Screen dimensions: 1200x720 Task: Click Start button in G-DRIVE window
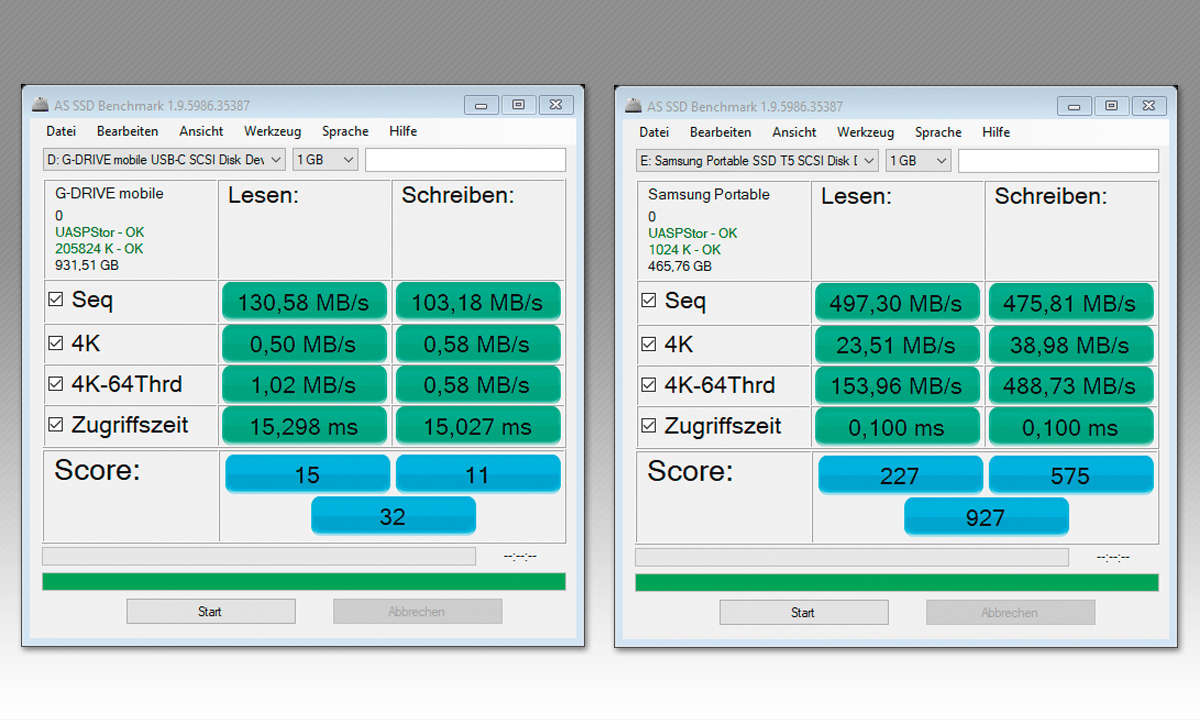(x=210, y=611)
